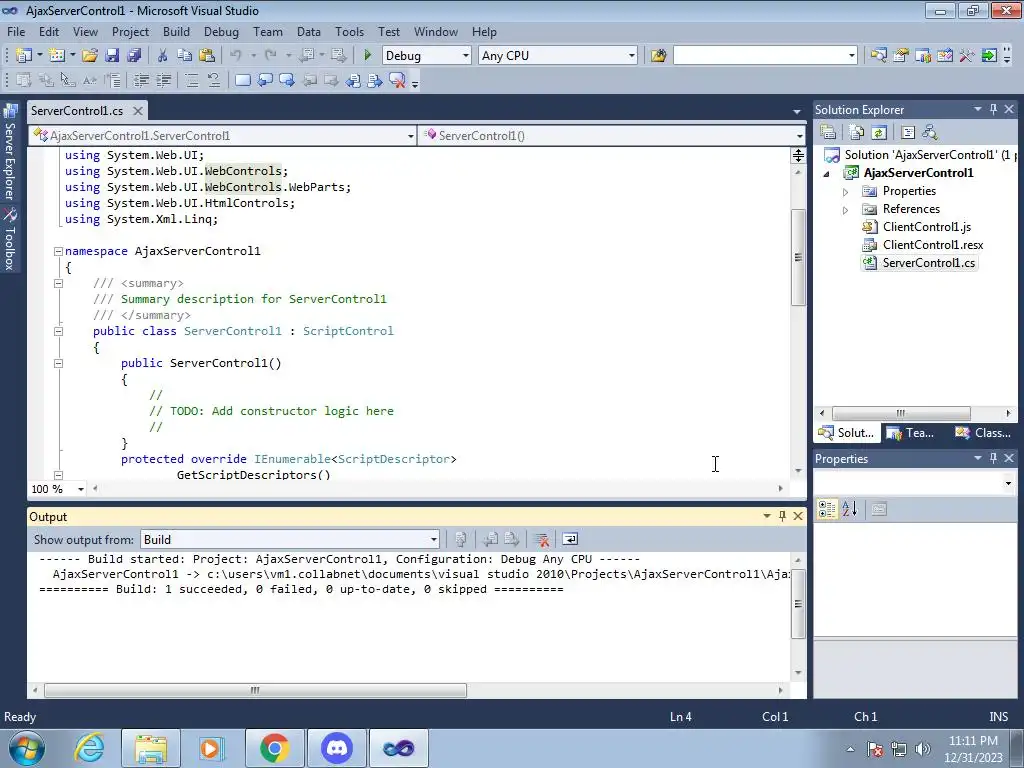This screenshot has width=1024, height=768.
Task: Increase line indent icon
Action: pos(163,80)
